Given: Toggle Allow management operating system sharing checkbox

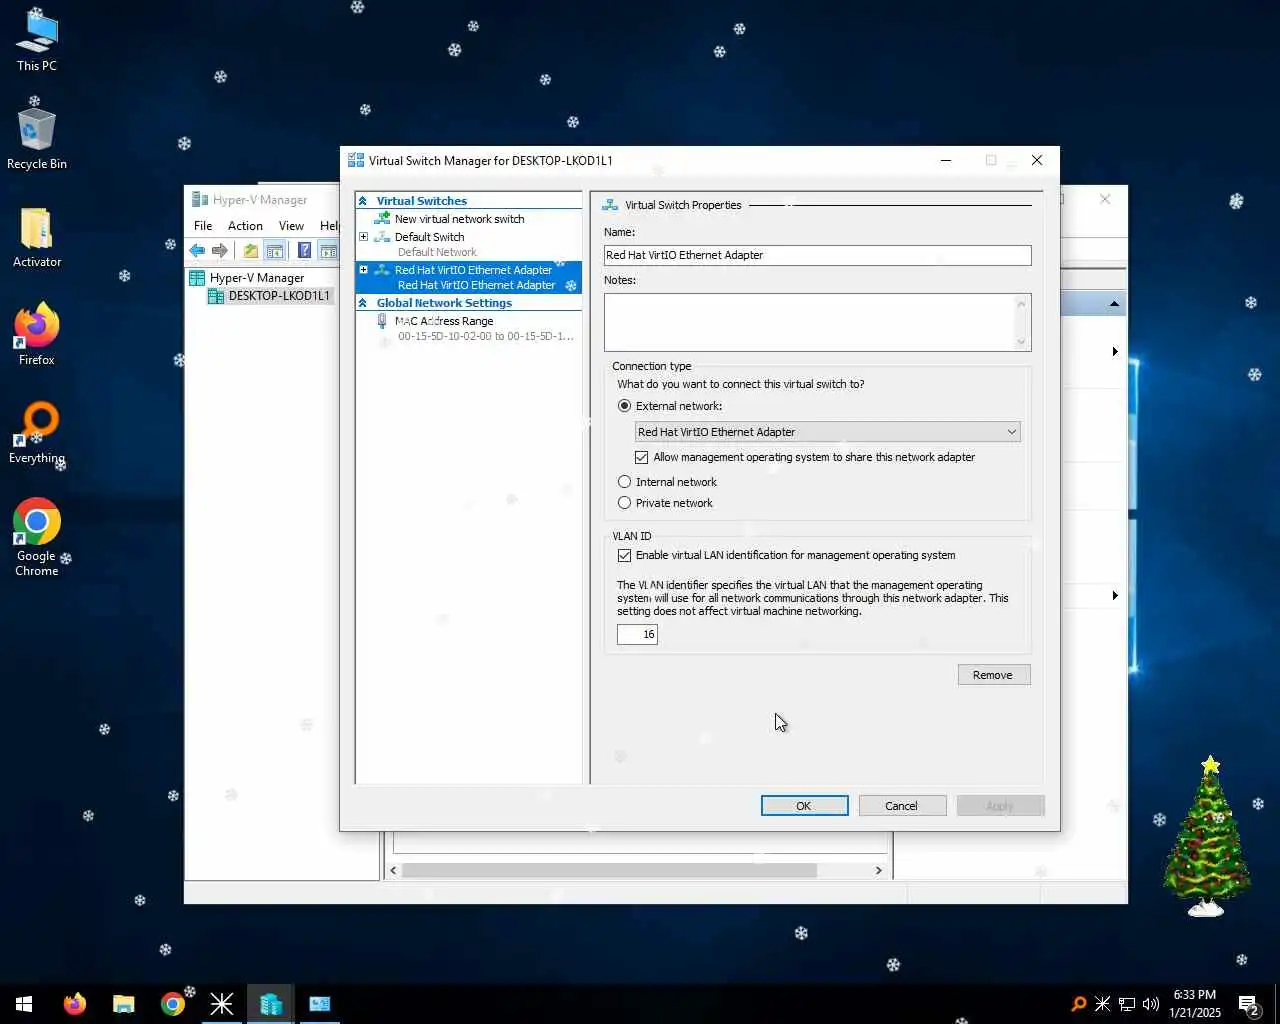Looking at the screenshot, I should pyautogui.click(x=642, y=457).
